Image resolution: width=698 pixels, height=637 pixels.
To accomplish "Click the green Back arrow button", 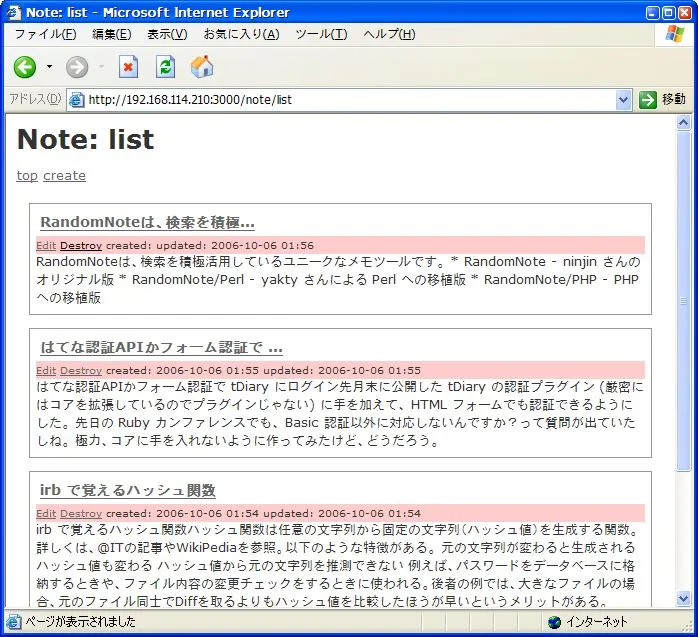I will [x=24, y=67].
